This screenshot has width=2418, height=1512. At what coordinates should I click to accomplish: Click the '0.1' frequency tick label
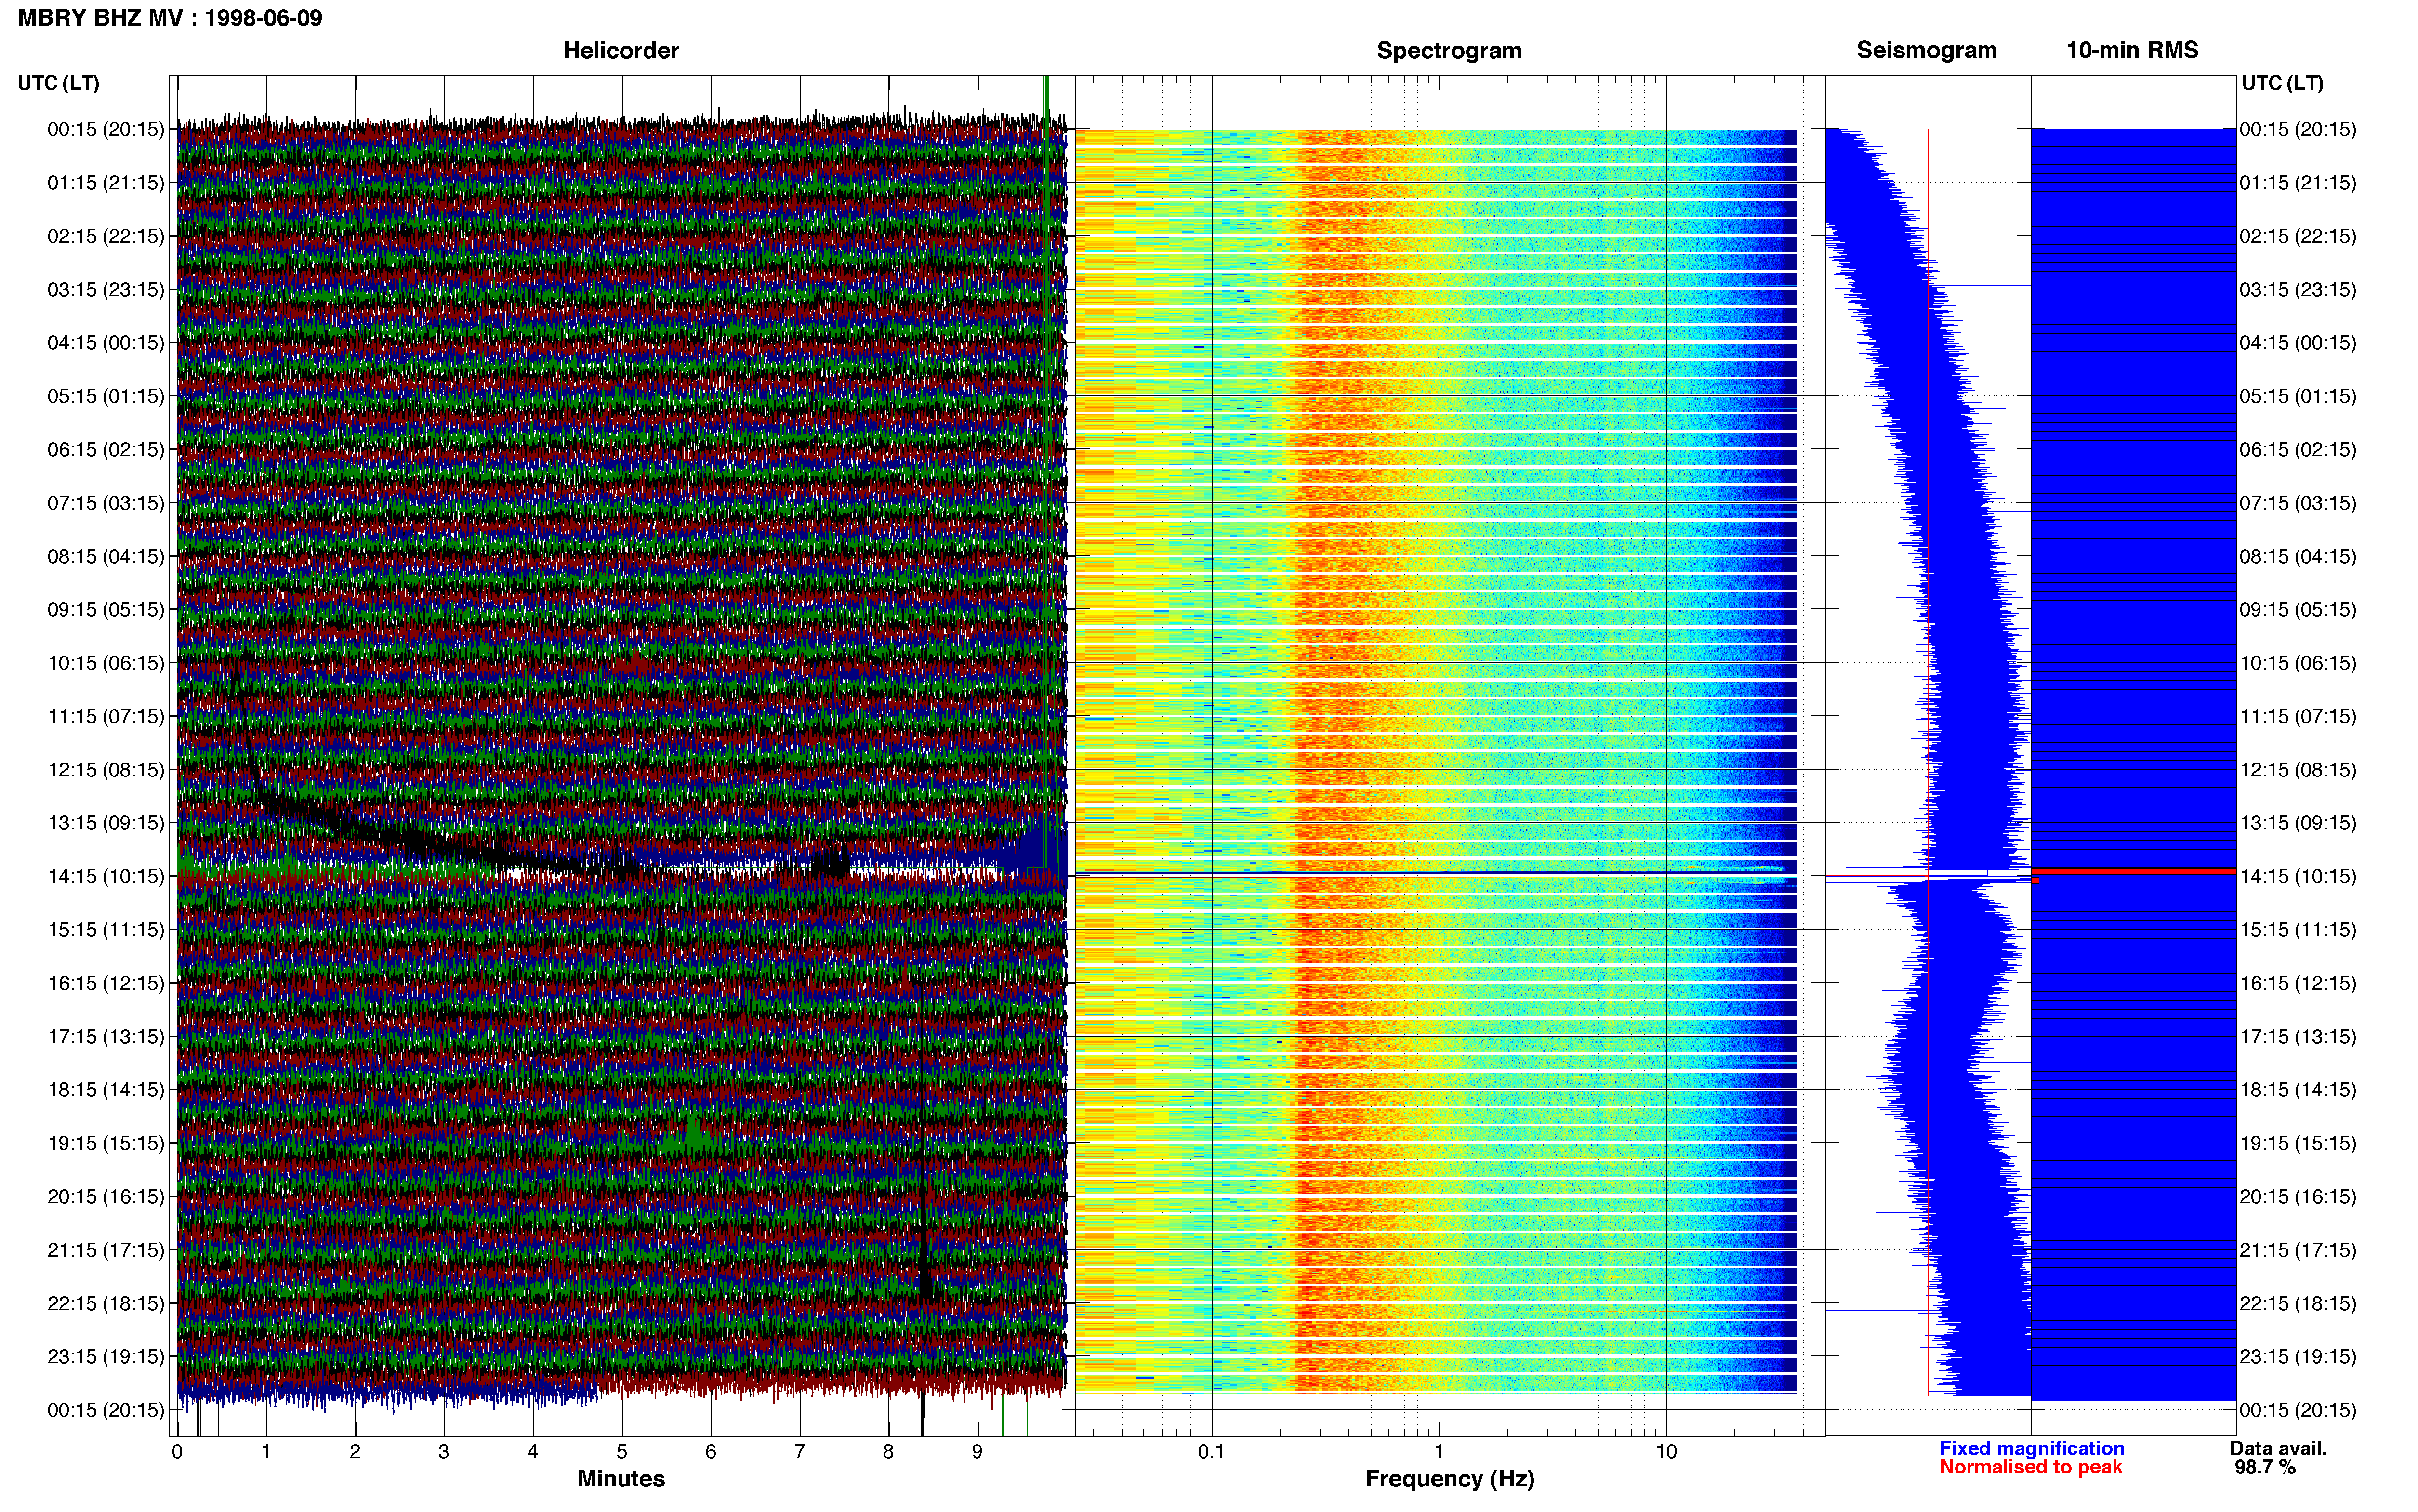pos(1211,1451)
